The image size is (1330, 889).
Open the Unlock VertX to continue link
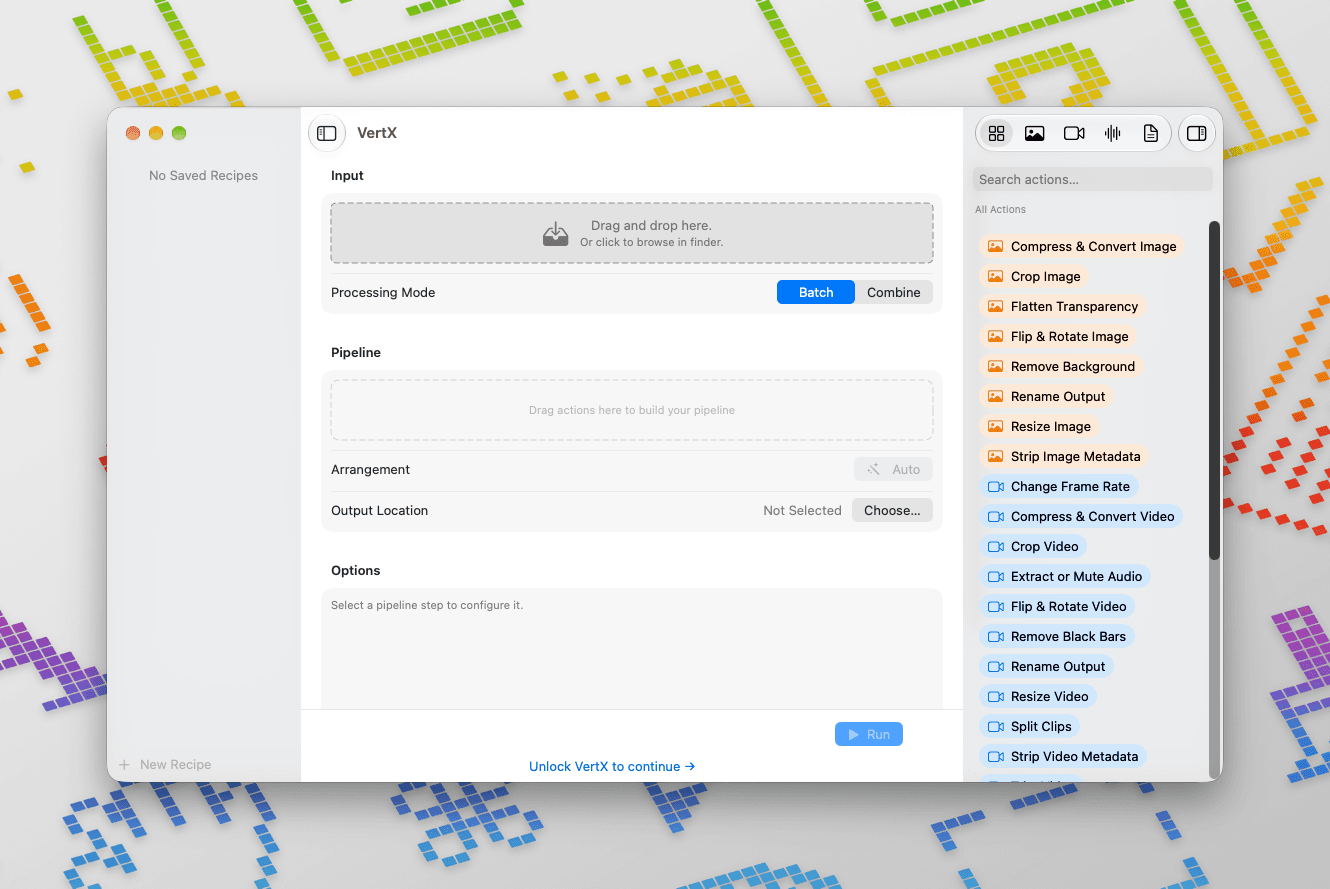[612, 766]
